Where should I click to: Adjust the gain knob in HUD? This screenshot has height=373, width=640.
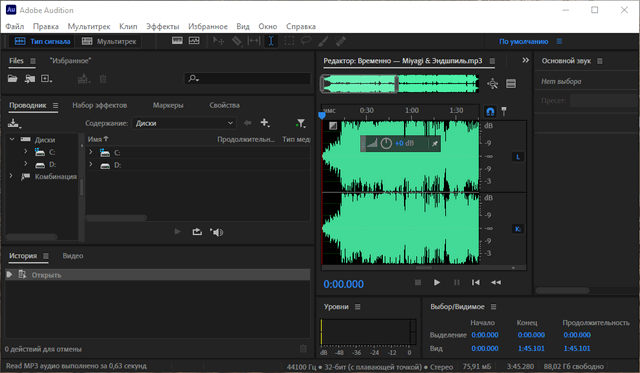[386, 143]
